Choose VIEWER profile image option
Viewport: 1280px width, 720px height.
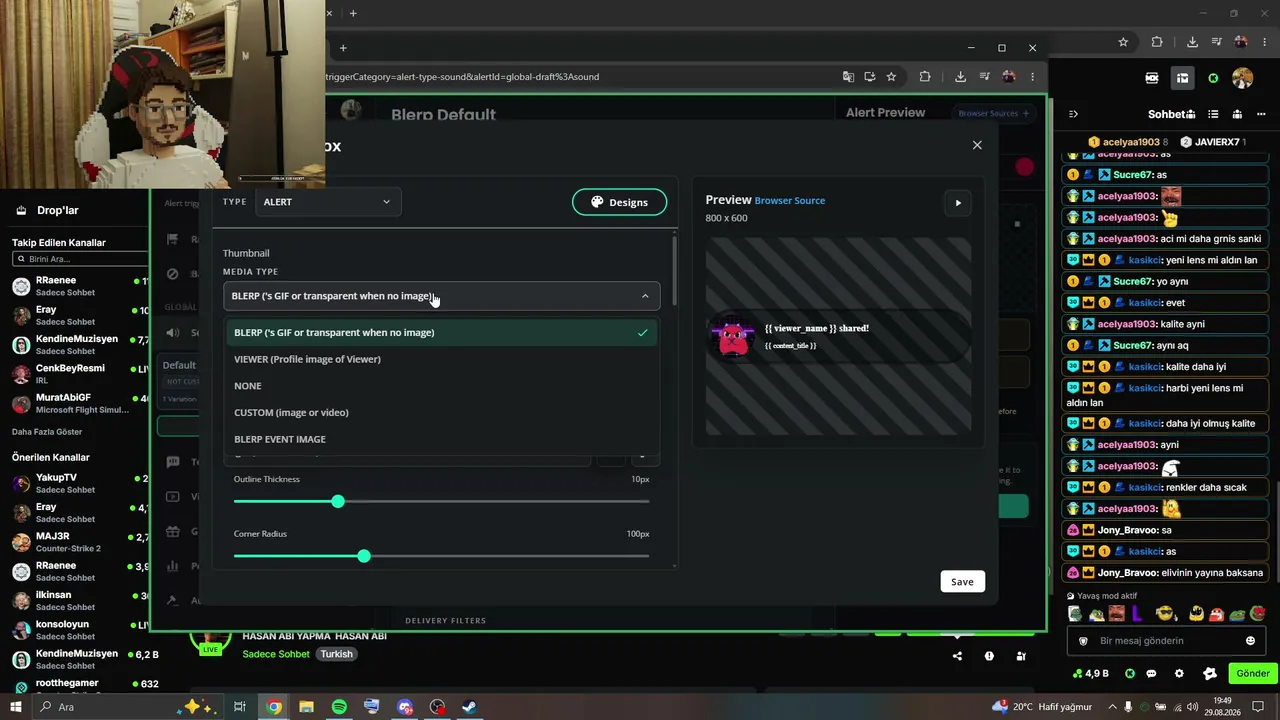pyautogui.click(x=441, y=359)
